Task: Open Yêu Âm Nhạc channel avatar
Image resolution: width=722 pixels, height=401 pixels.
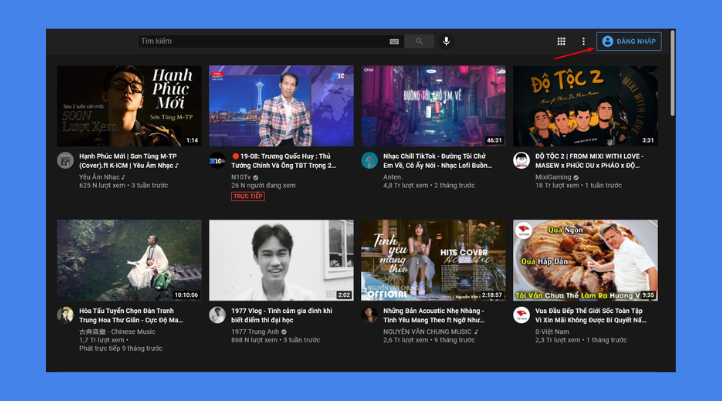Action: pos(65,161)
